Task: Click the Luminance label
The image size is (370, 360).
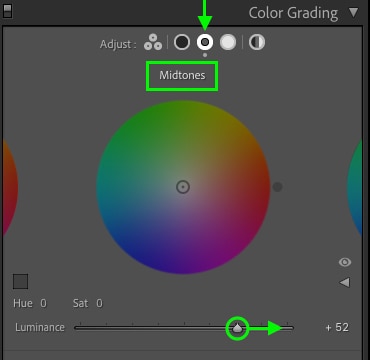Action: (x=40, y=327)
